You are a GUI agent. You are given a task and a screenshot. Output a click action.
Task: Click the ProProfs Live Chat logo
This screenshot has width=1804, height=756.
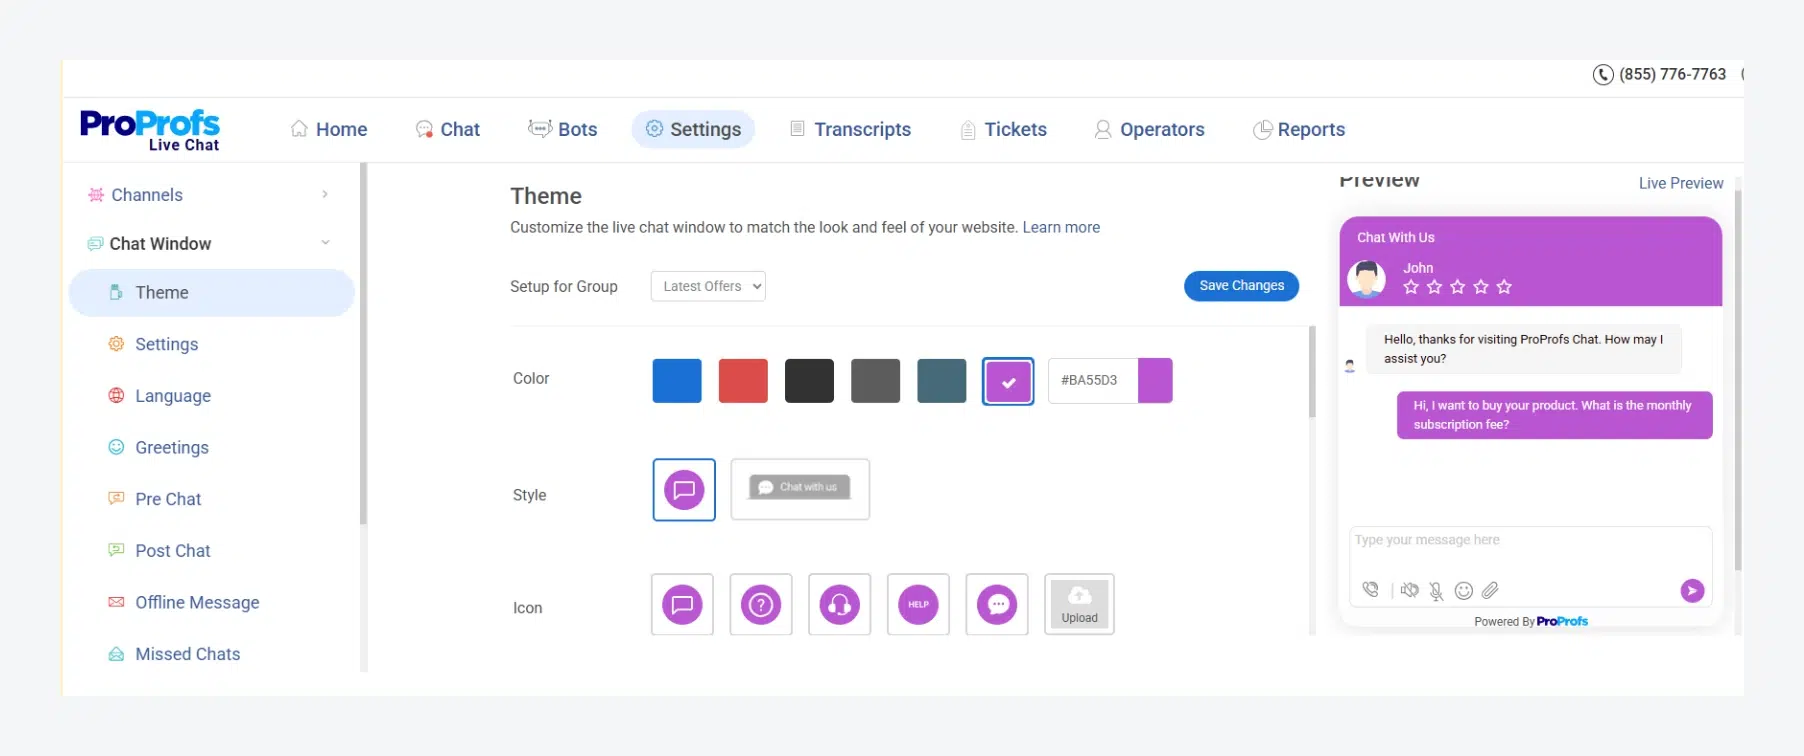coord(150,130)
